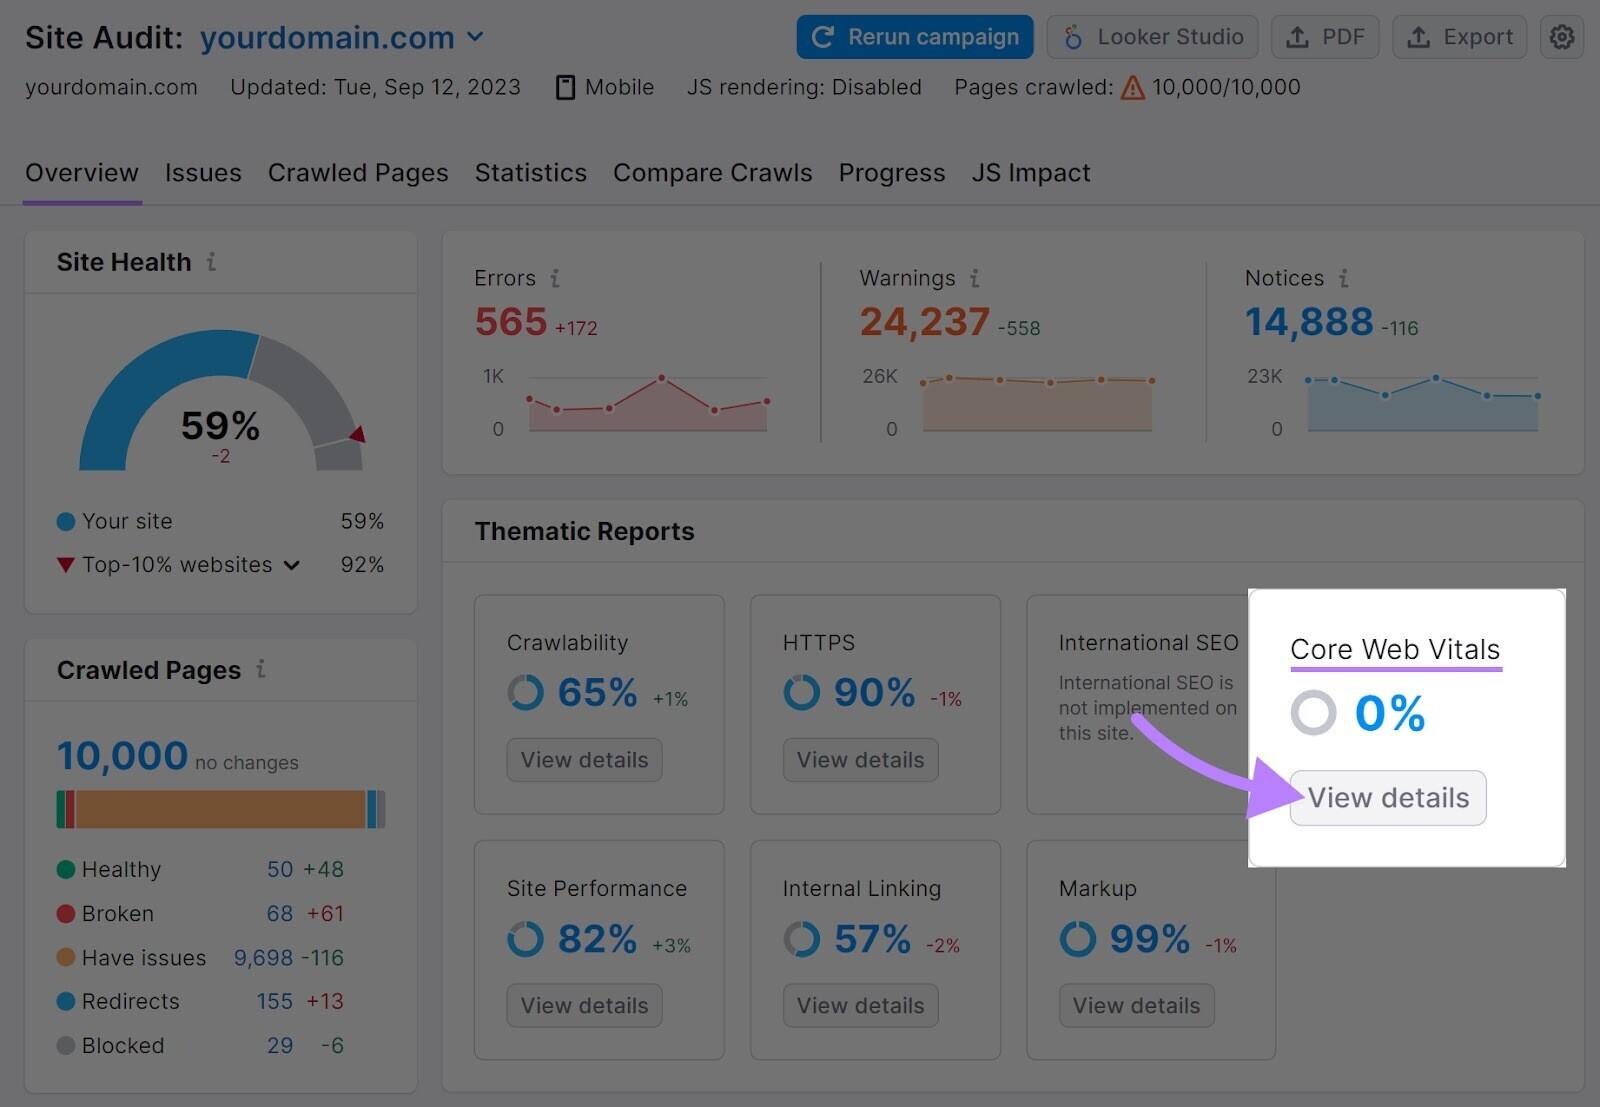Click the Crawled Pages info icon
1600x1107 pixels.
point(261,671)
